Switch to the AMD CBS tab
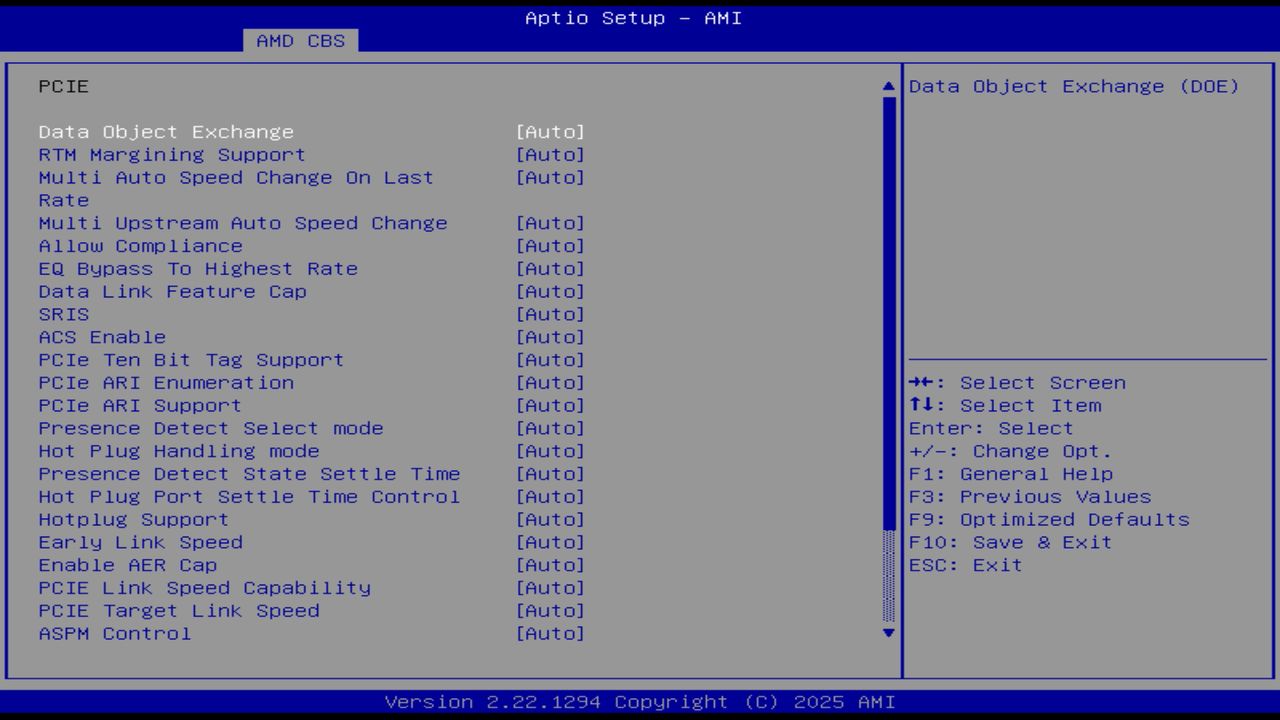Screen dimensions: 1280x720 [x=298, y=41]
